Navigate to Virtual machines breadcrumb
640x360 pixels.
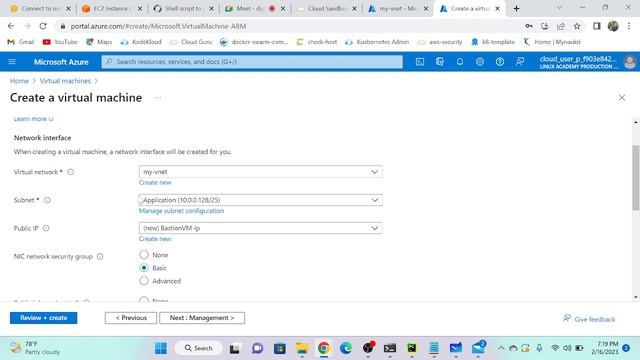tap(65, 81)
